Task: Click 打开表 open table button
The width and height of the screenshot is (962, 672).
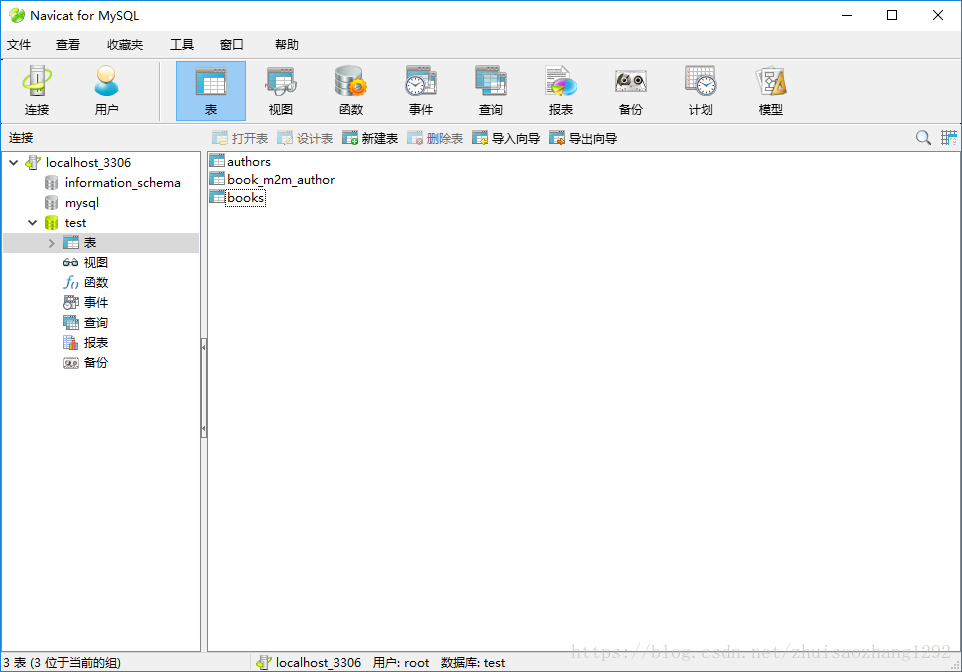Action: [x=240, y=138]
